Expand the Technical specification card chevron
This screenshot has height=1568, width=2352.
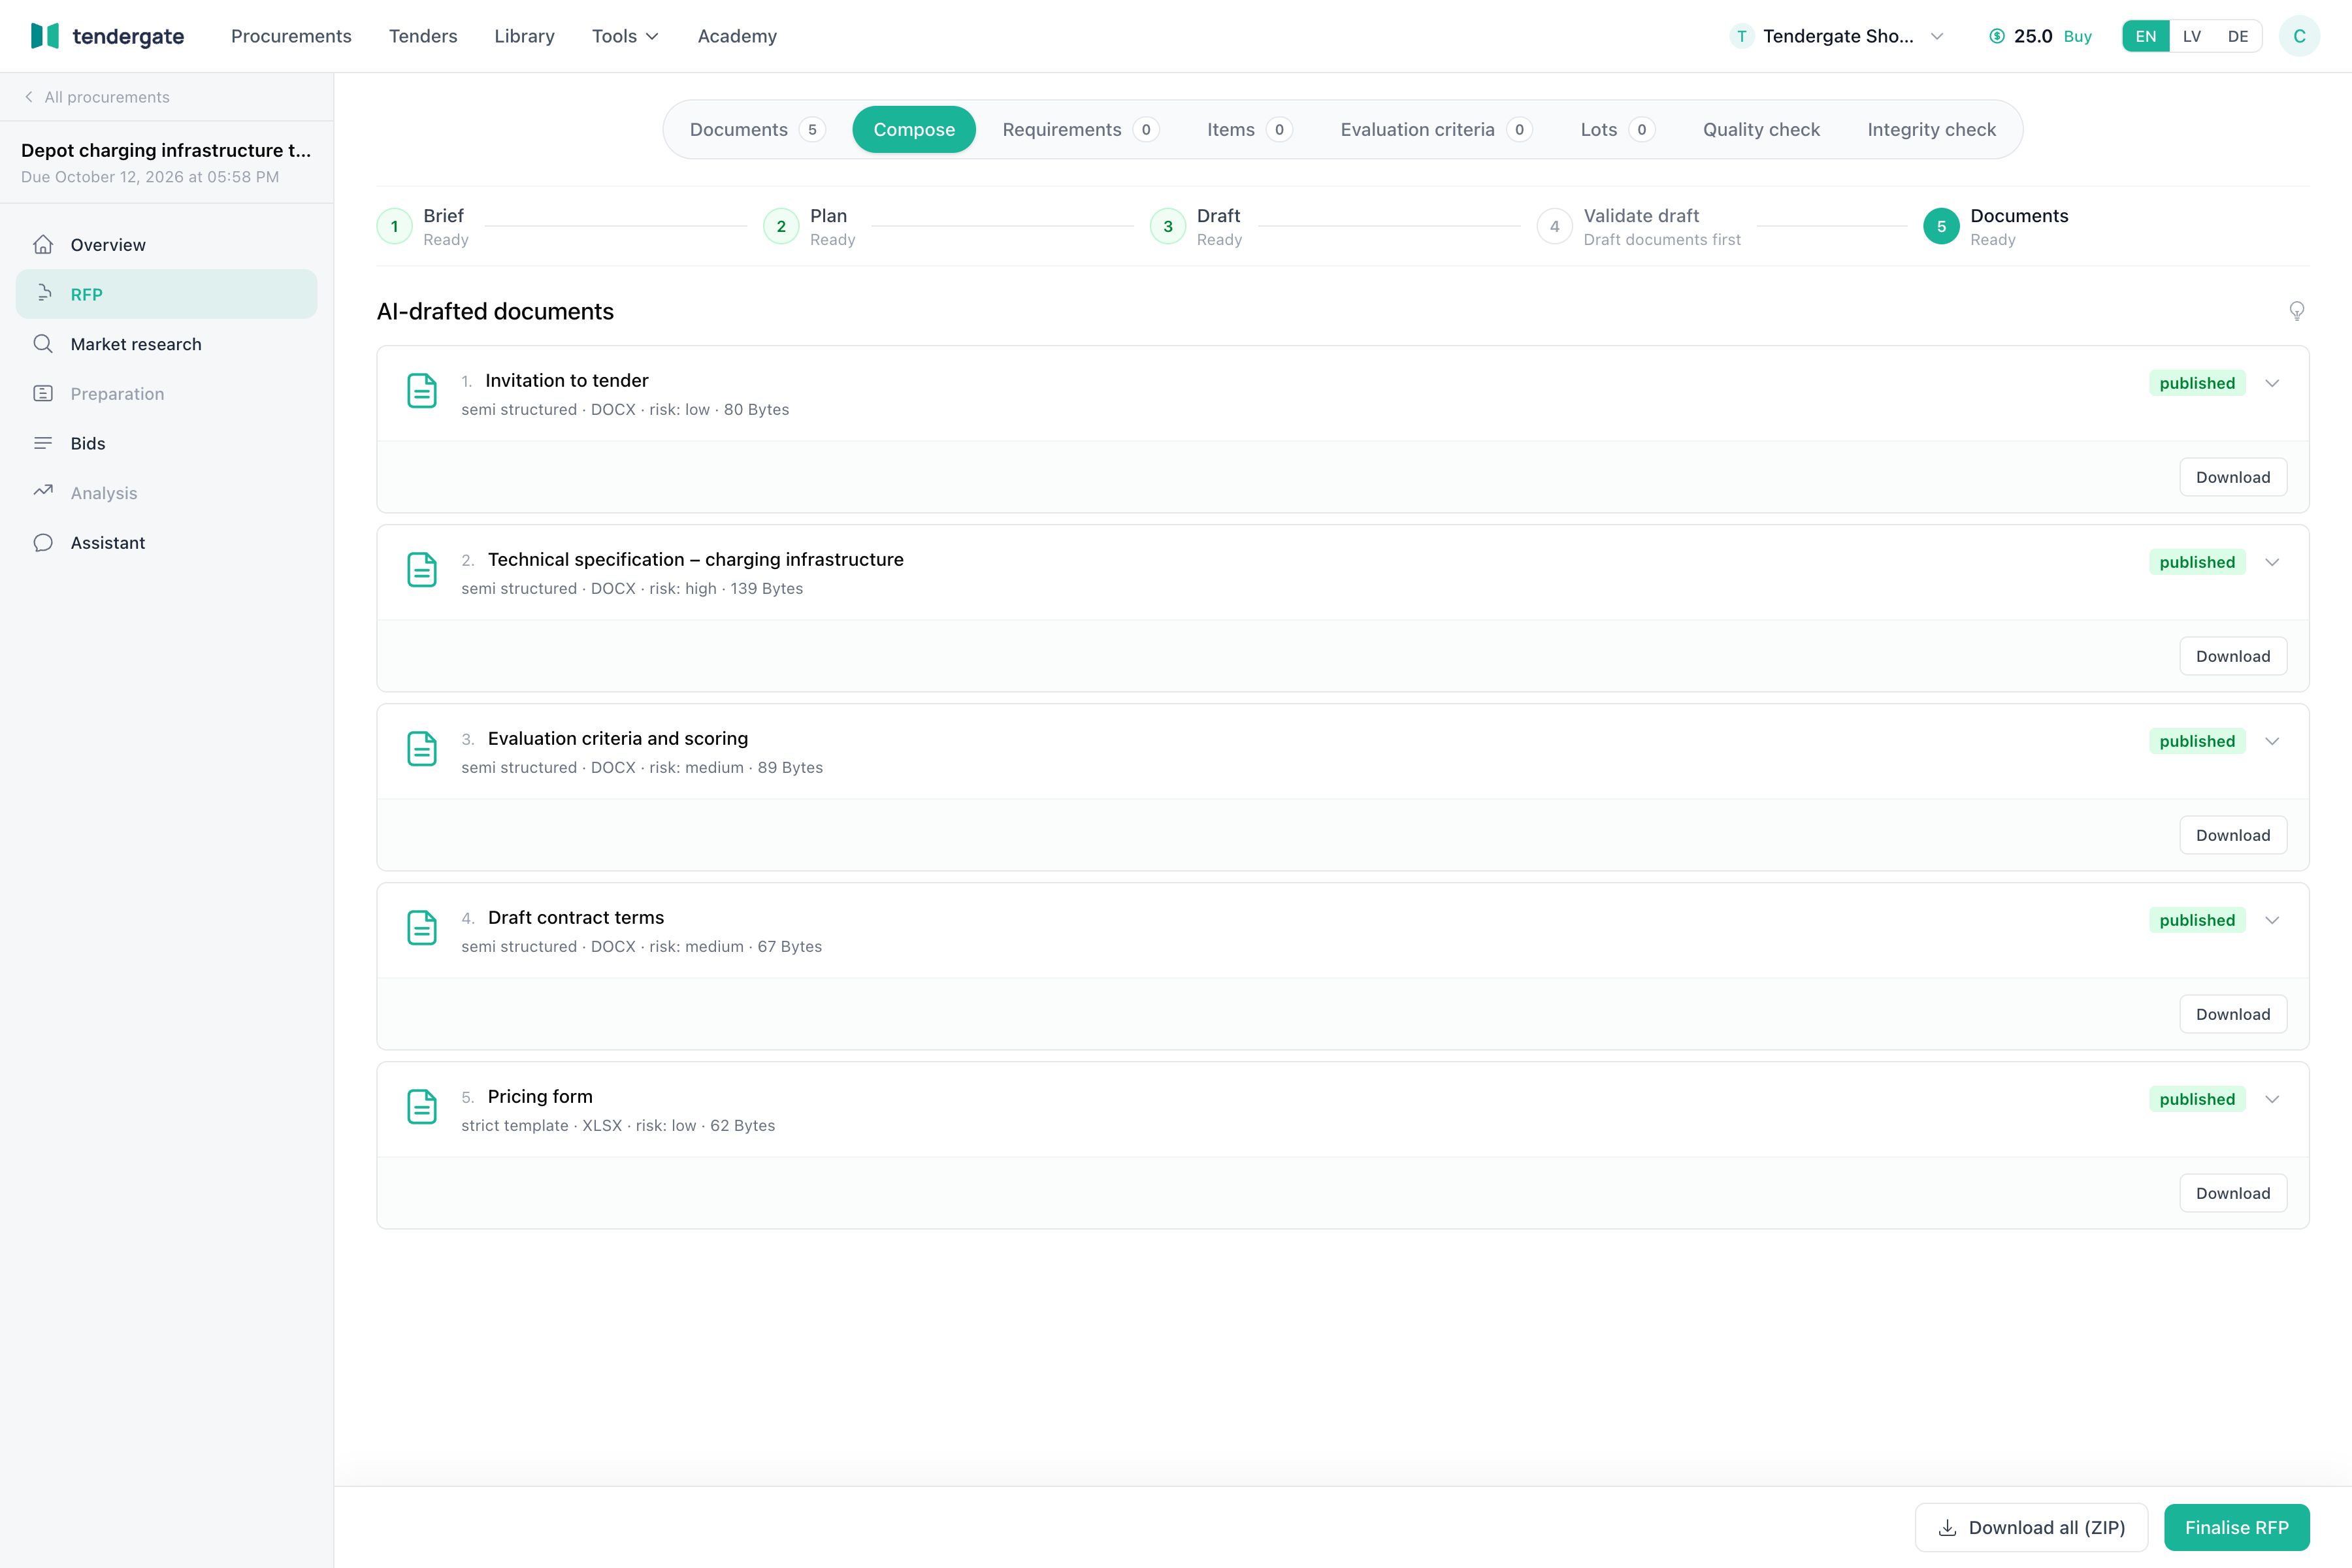click(2272, 562)
